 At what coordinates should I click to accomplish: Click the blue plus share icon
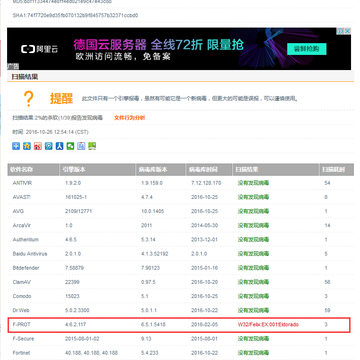16,146
